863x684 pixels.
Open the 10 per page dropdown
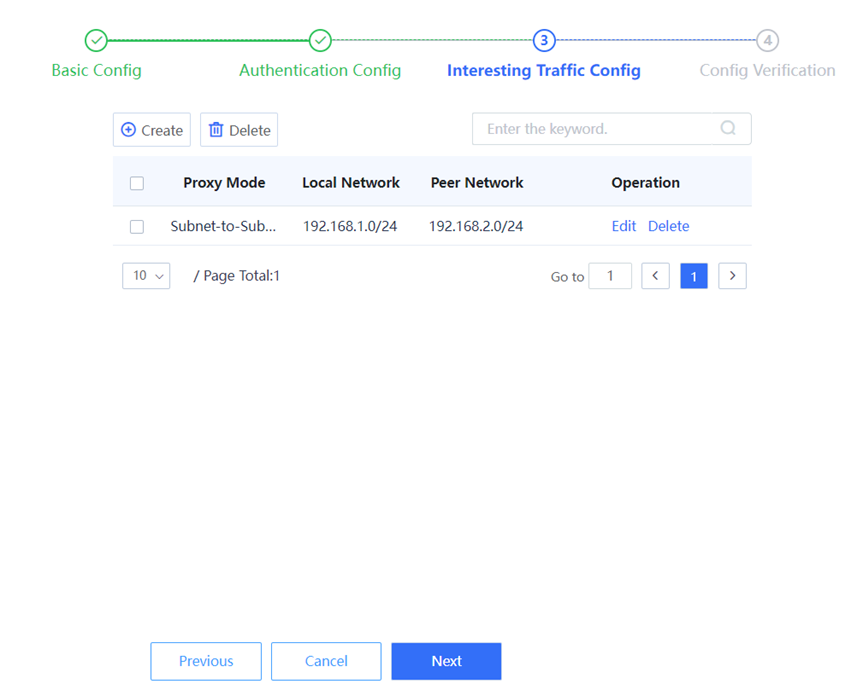coord(146,276)
